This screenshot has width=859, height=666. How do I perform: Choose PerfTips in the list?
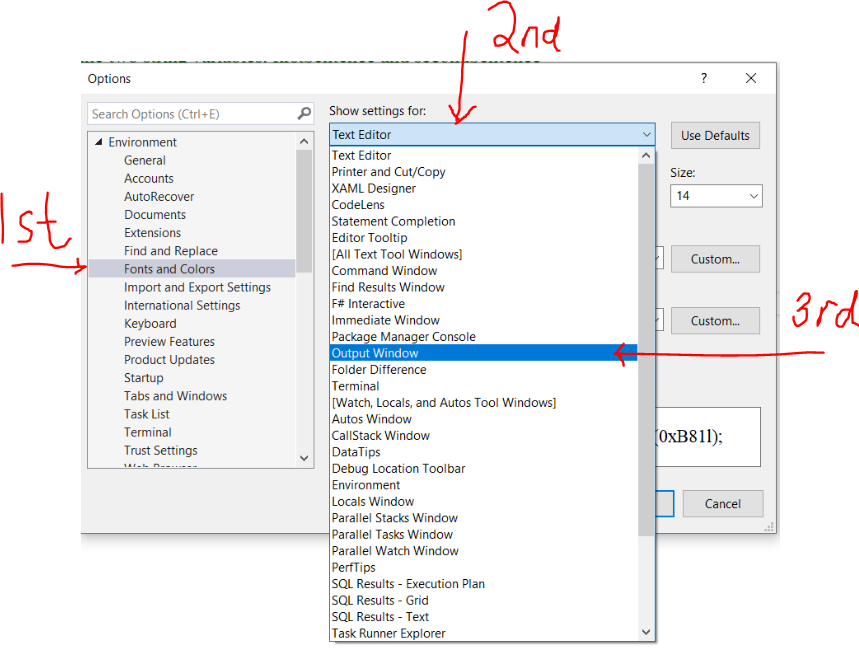click(x=484, y=567)
